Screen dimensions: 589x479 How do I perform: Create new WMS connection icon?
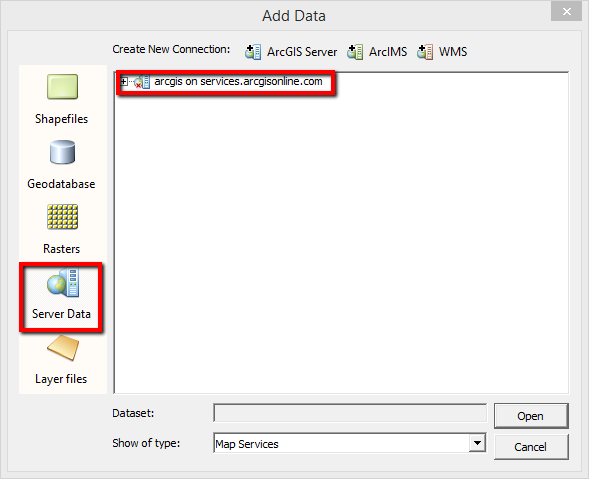pos(425,52)
